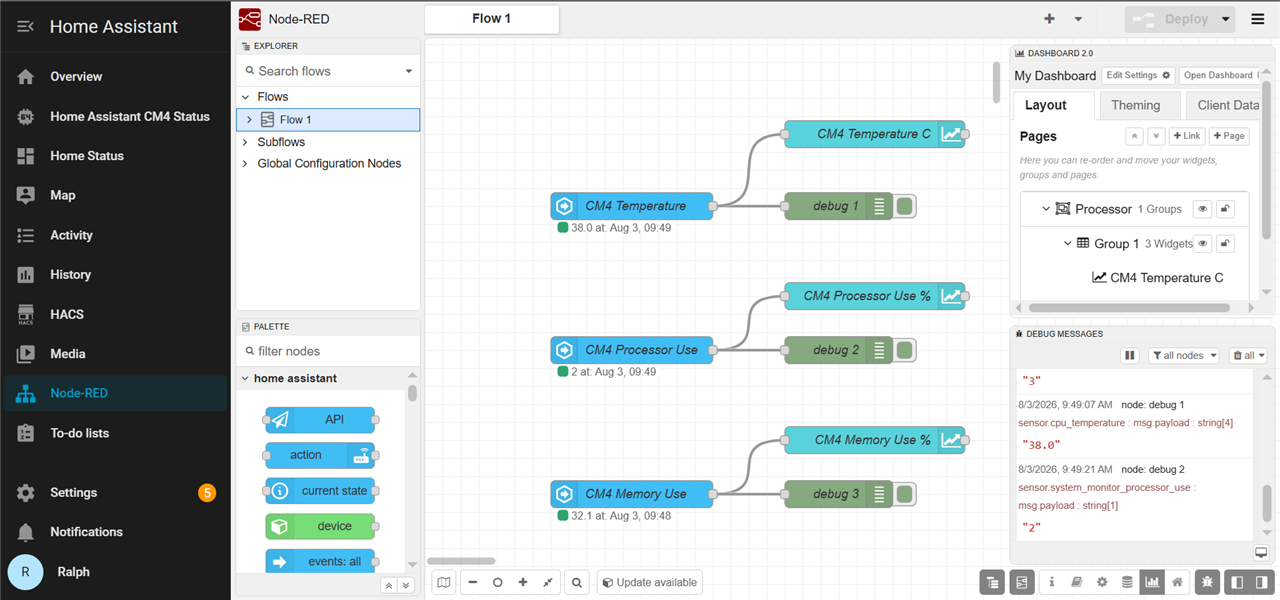This screenshot has height=600, width=1280.
Task: Toggle visibility of the Processor page
Action: pyautogui.click(x=1202, y=209)
